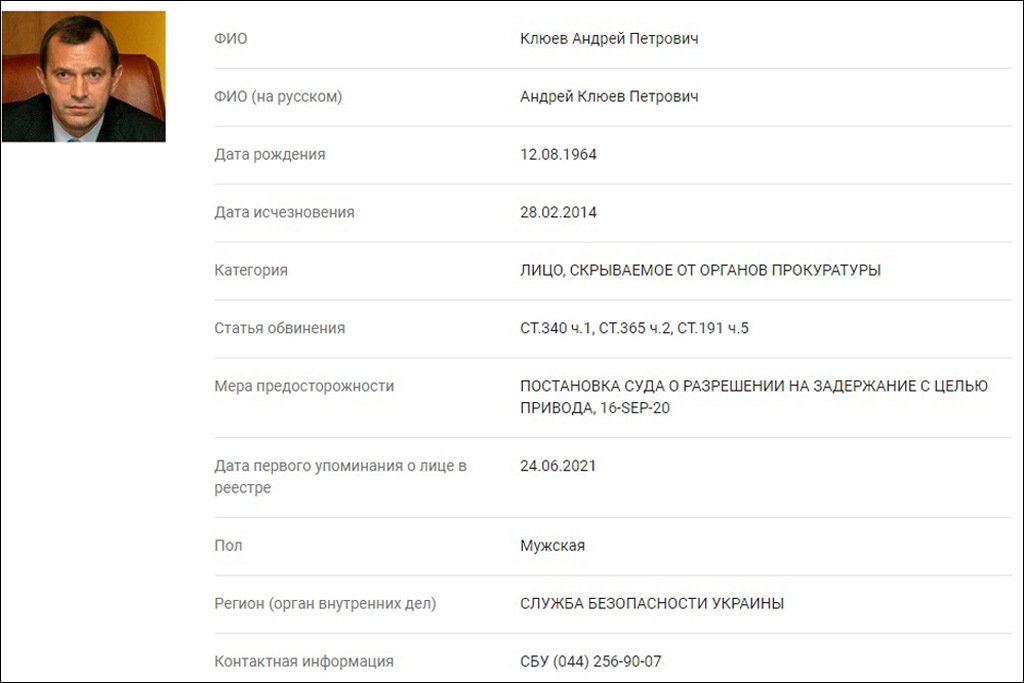Click the 'ПОСТАНОВКА СУДА О РАЗРЕШЕНИИ' text

(x=660, y=387)
